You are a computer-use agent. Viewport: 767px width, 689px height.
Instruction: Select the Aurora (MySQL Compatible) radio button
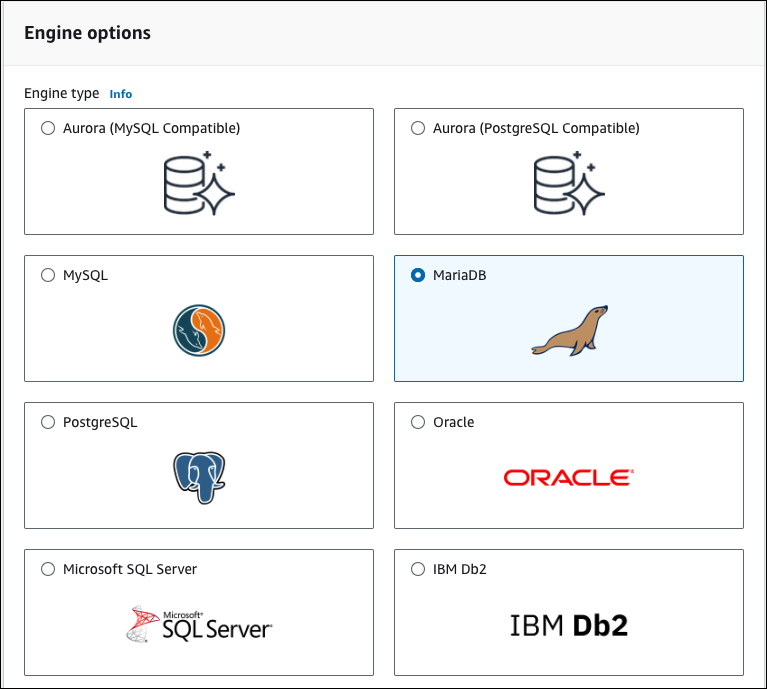(48, 128)
